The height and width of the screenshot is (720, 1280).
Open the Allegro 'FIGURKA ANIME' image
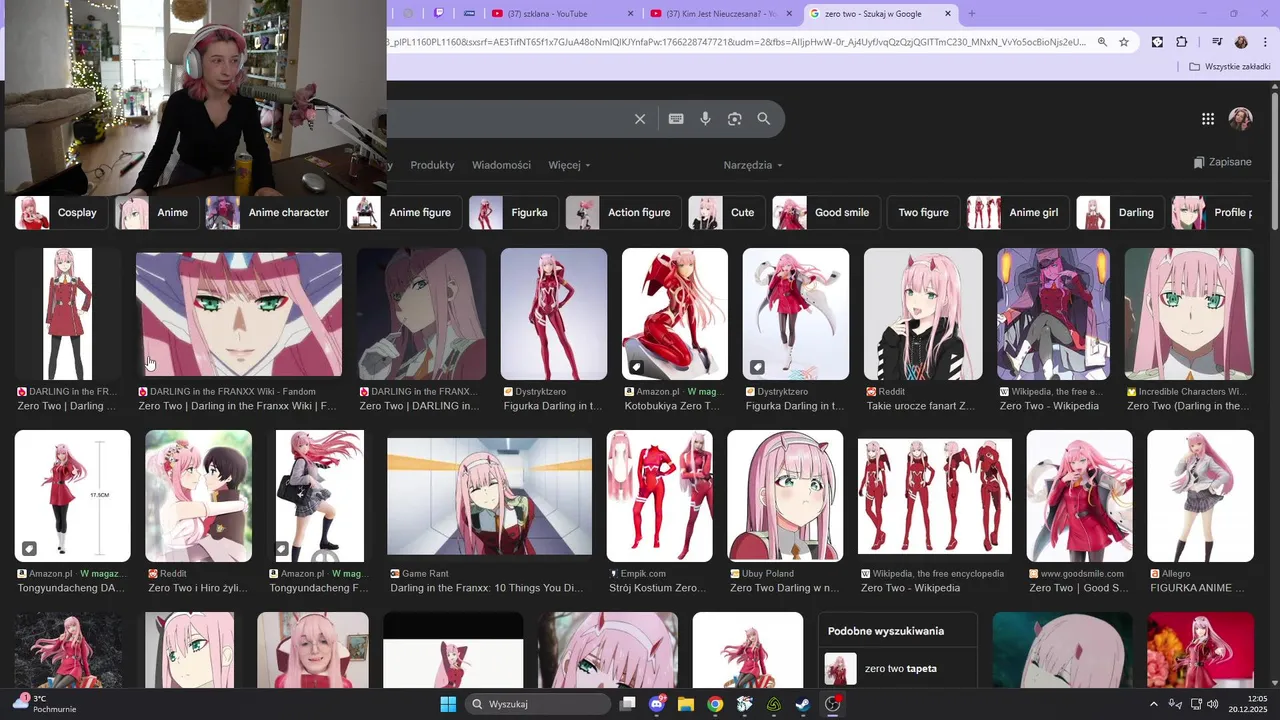pyautogui.click(x=1200, y=496)
